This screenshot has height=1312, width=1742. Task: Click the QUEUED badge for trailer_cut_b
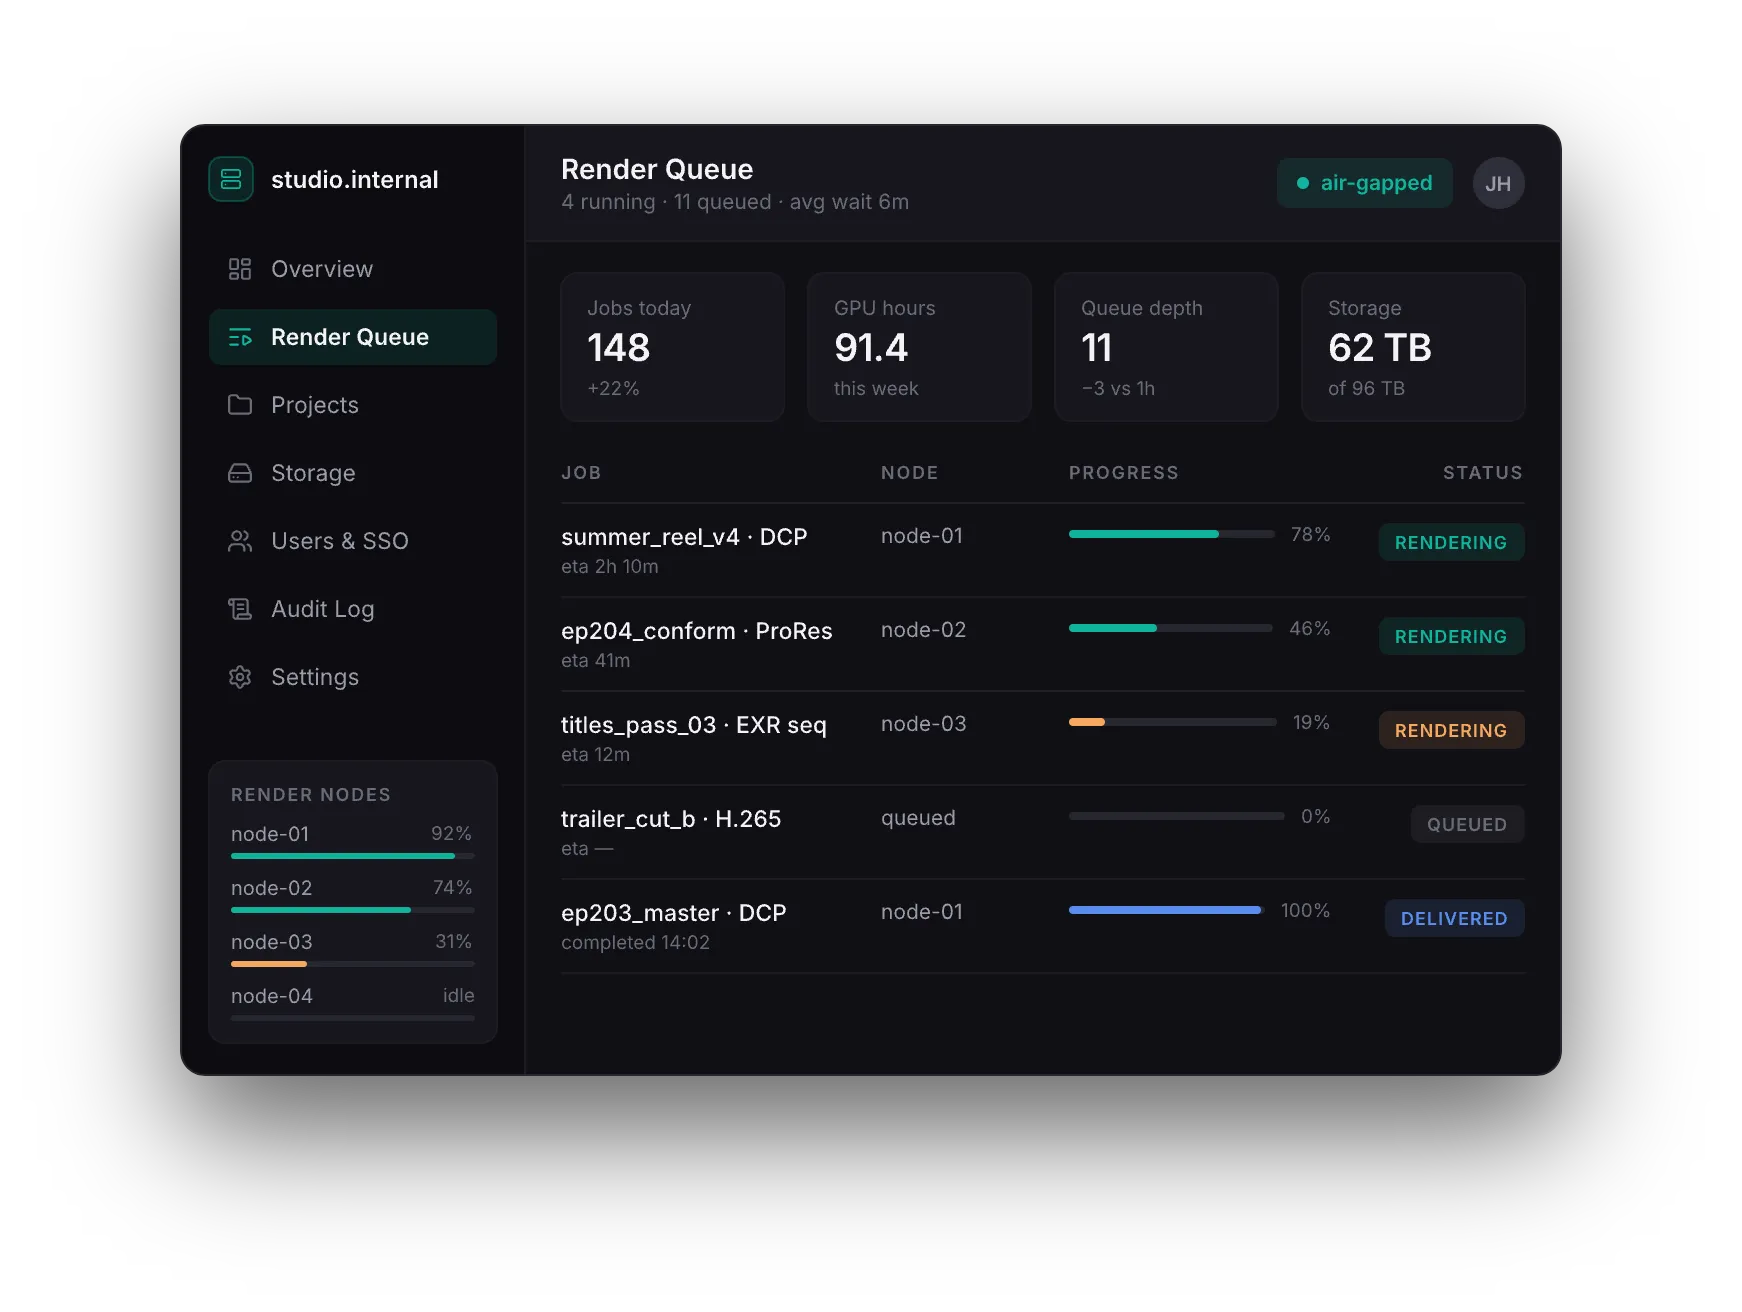(1467, 824)
